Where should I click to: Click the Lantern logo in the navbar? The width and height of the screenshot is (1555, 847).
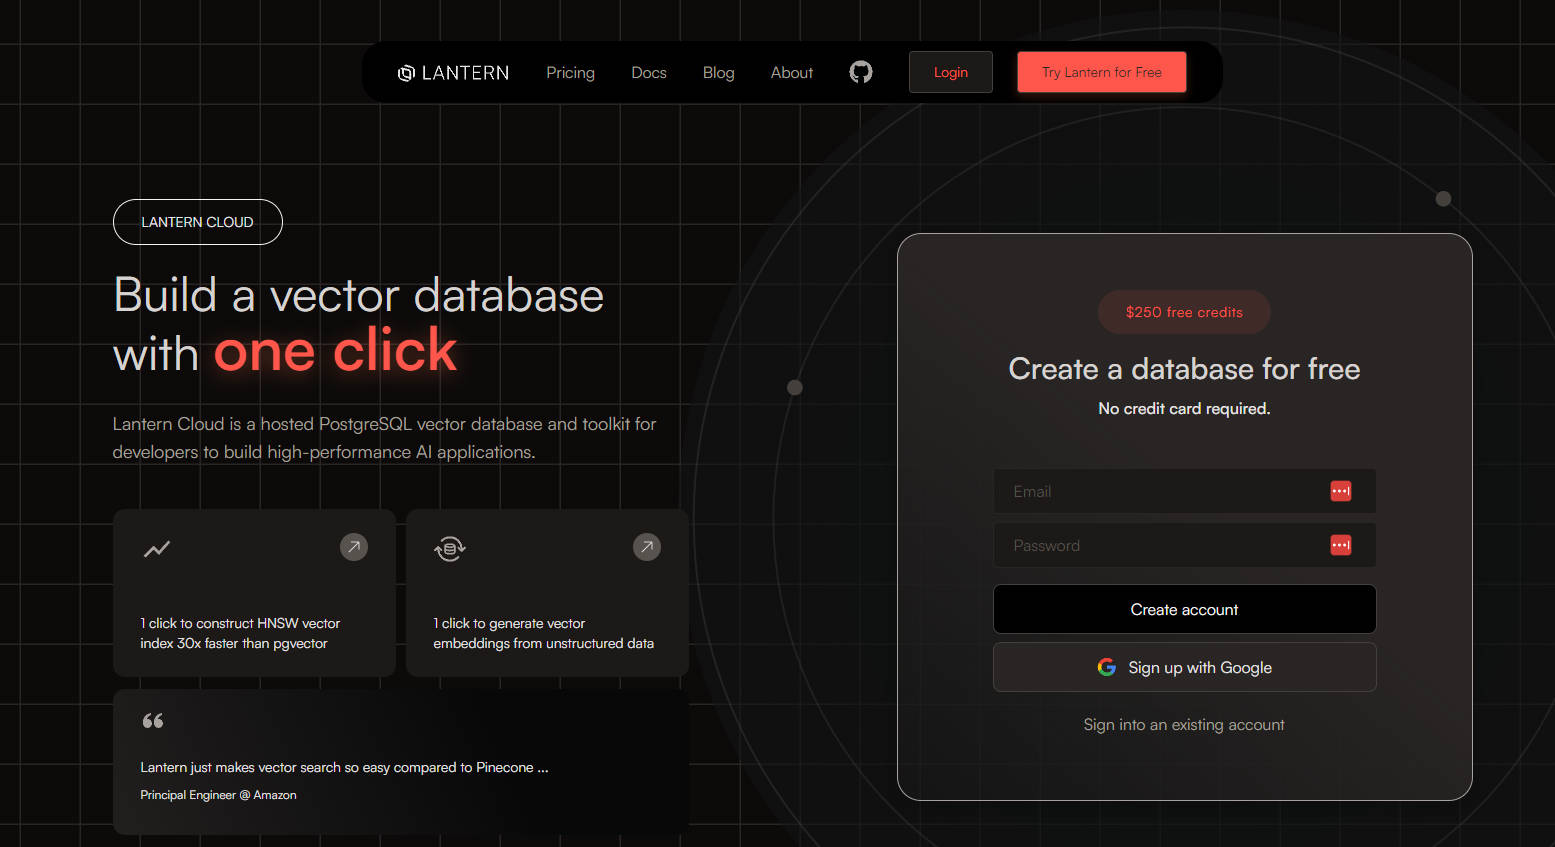(454, 73)
